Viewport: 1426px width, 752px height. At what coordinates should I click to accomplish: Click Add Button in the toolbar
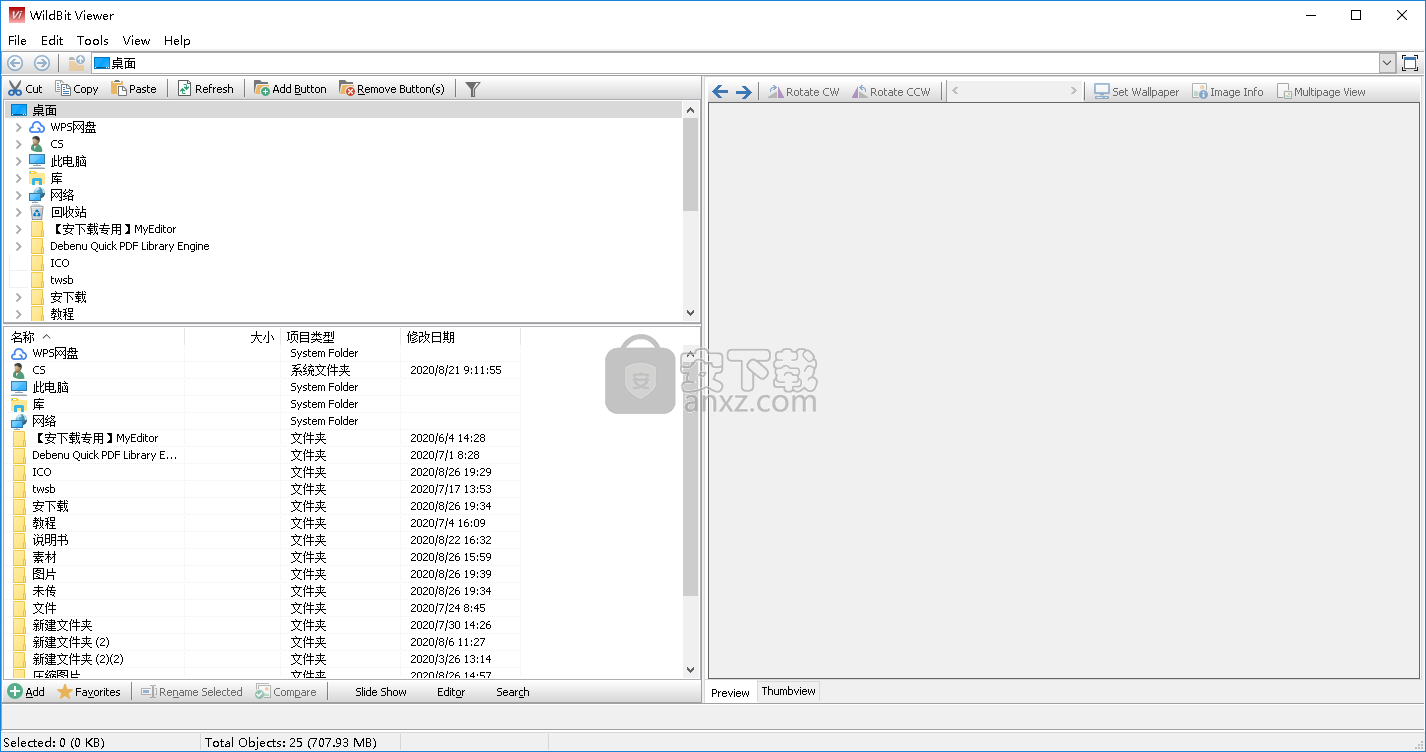pyautogui.click(x=290, y=89)
